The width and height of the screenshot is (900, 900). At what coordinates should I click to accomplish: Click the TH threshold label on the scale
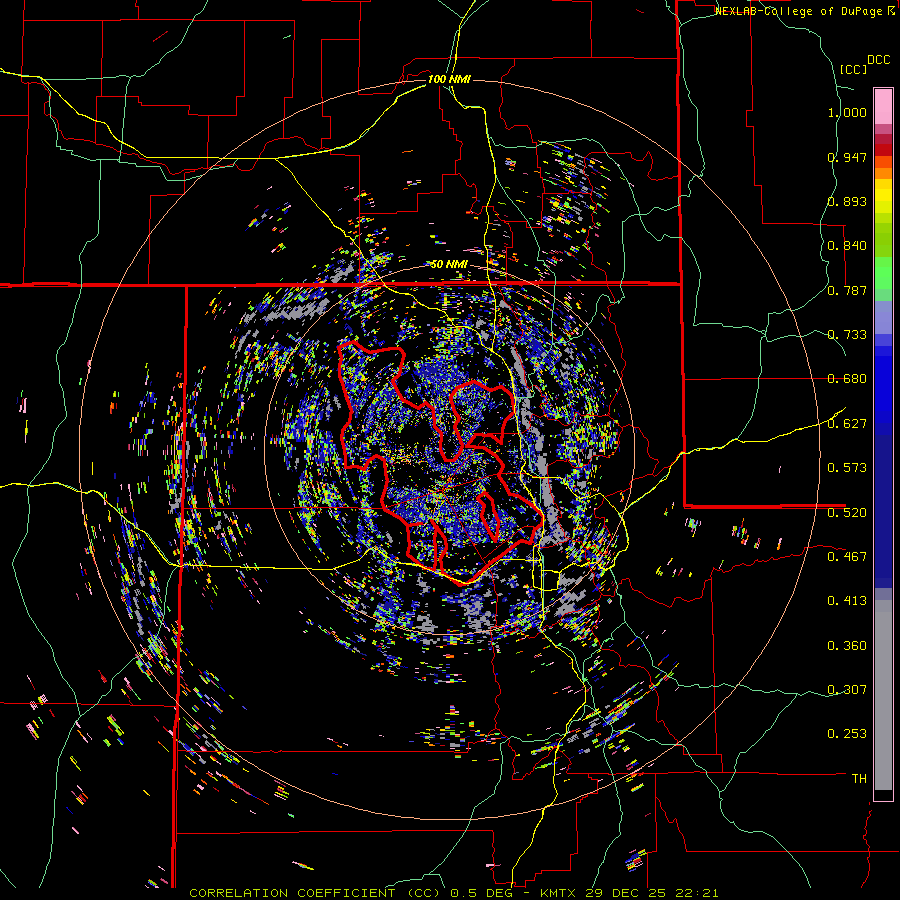[x=859, y=779]
